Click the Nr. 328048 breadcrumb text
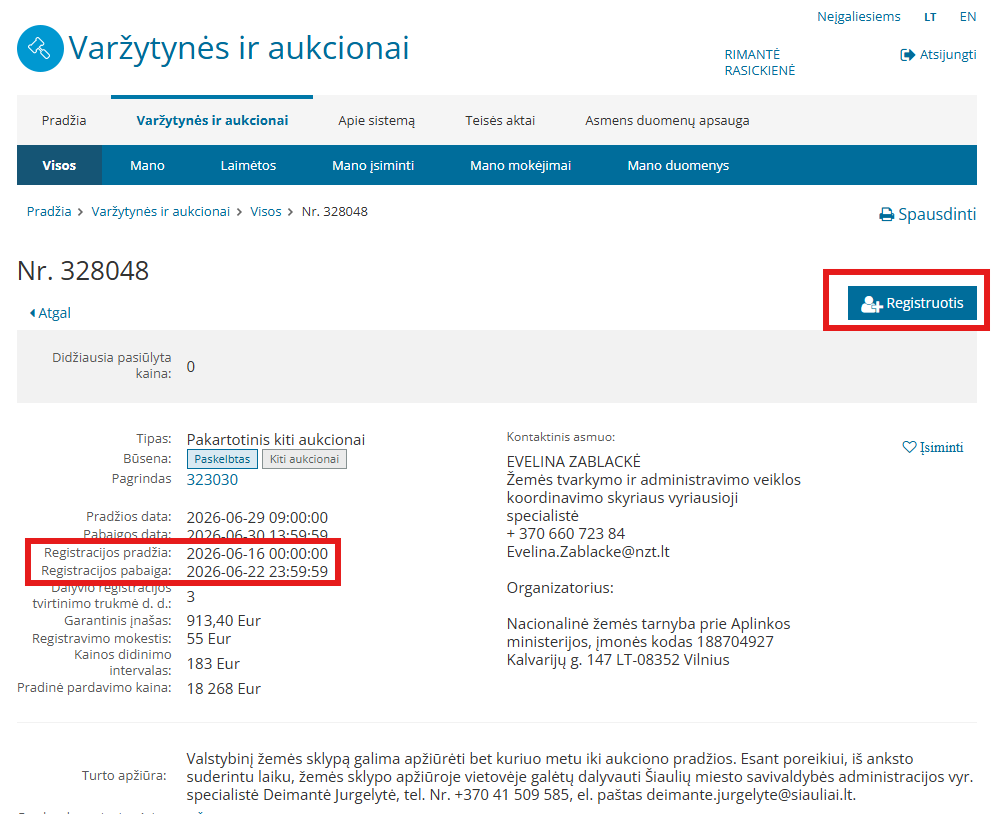Image resolution: width=1003 pixels, height=814 pixels. pos(335,212)
